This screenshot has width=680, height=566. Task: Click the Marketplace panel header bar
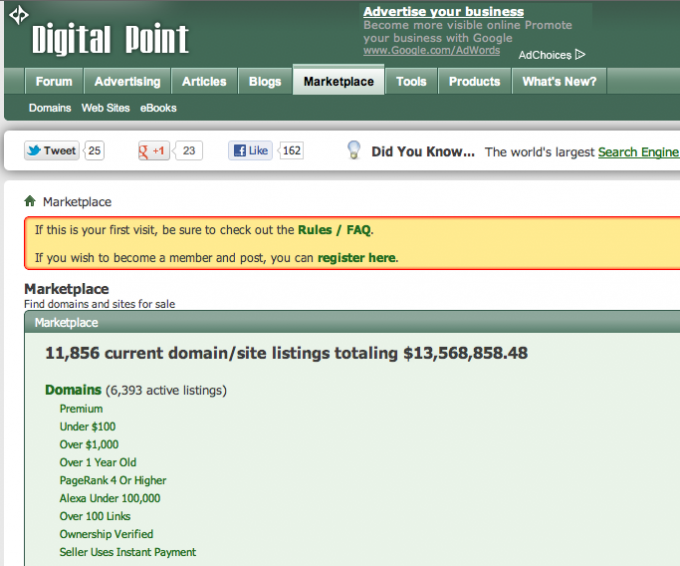pos(352,323)
